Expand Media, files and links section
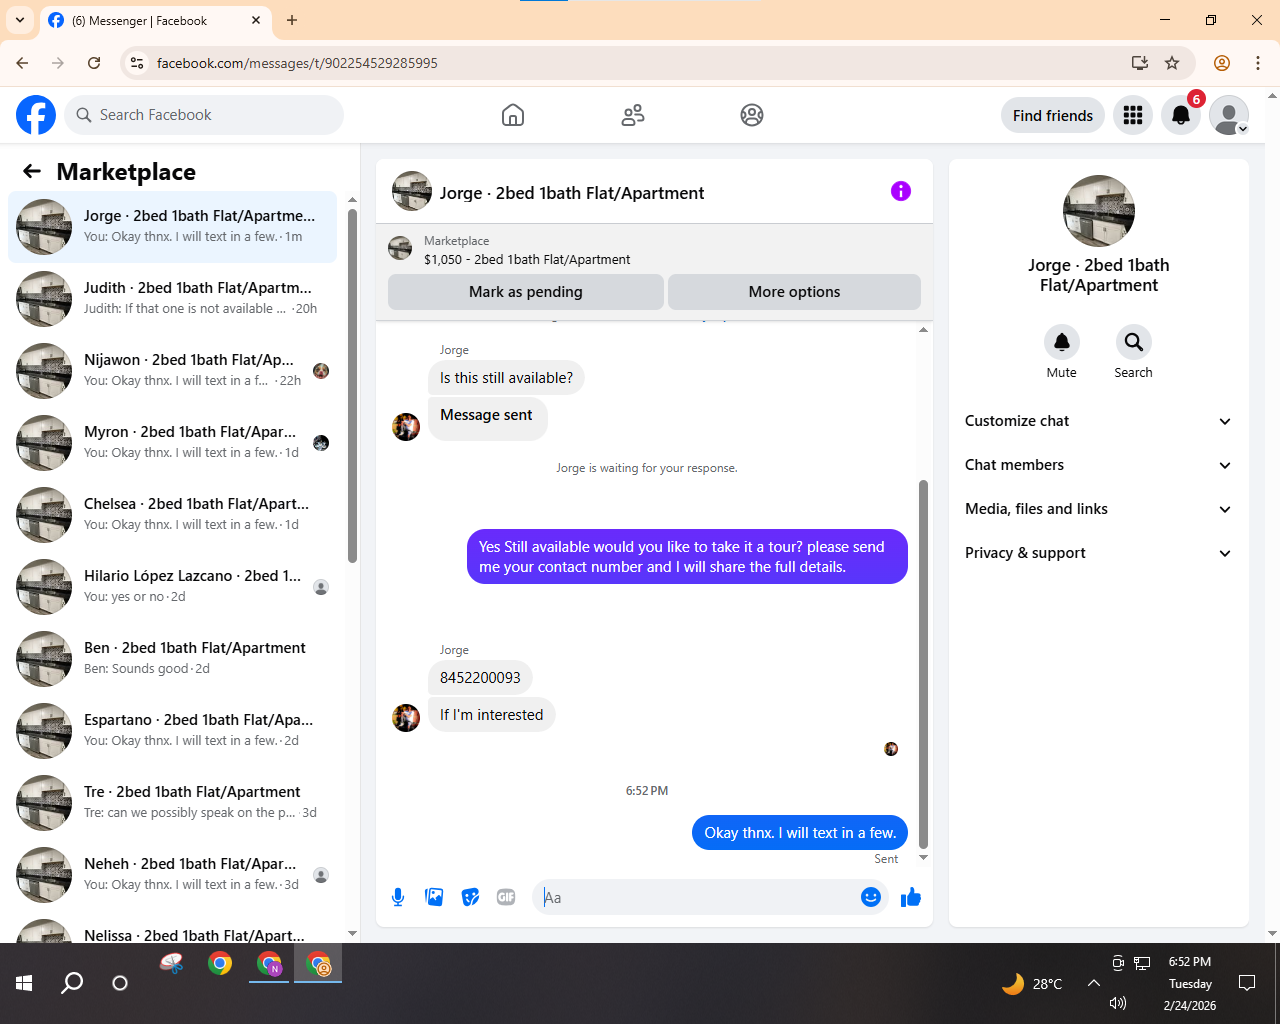The width and height of the screenshot is (1280, 1024). click(x=1098, y=509)
